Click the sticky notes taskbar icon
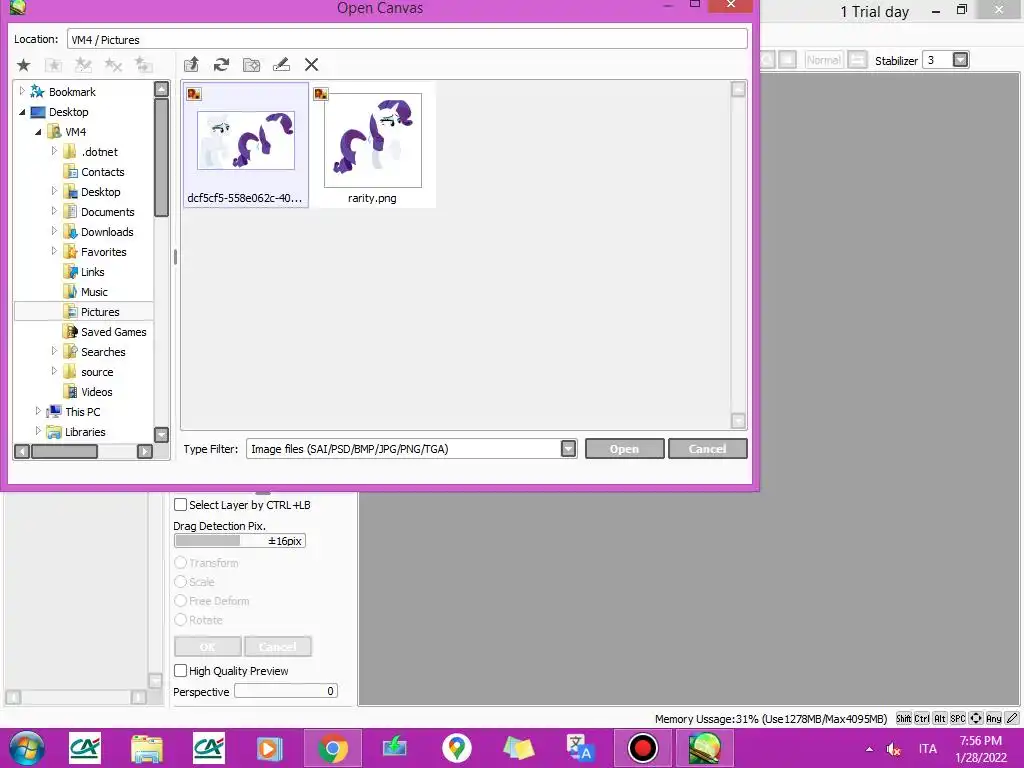Screen dimensions: 1024x768 click(519, 748)
